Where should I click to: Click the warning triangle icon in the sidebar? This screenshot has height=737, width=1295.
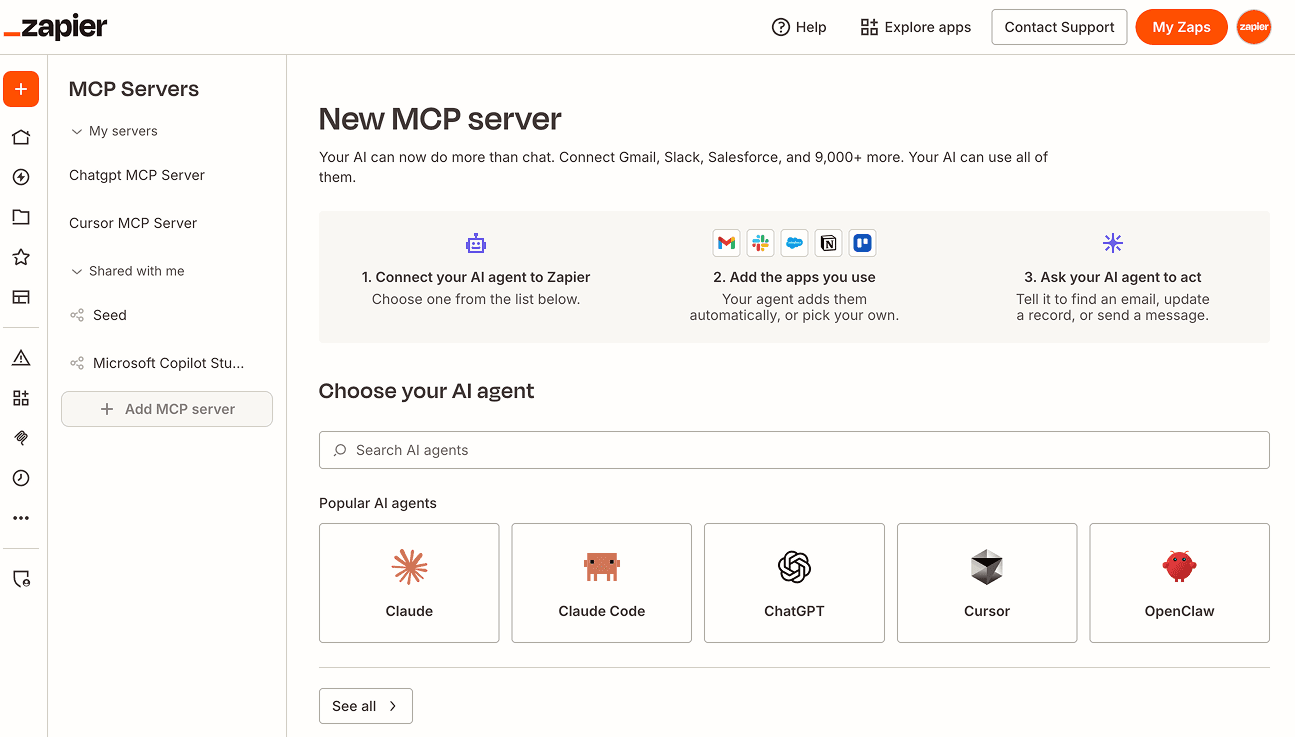[21, 358]
